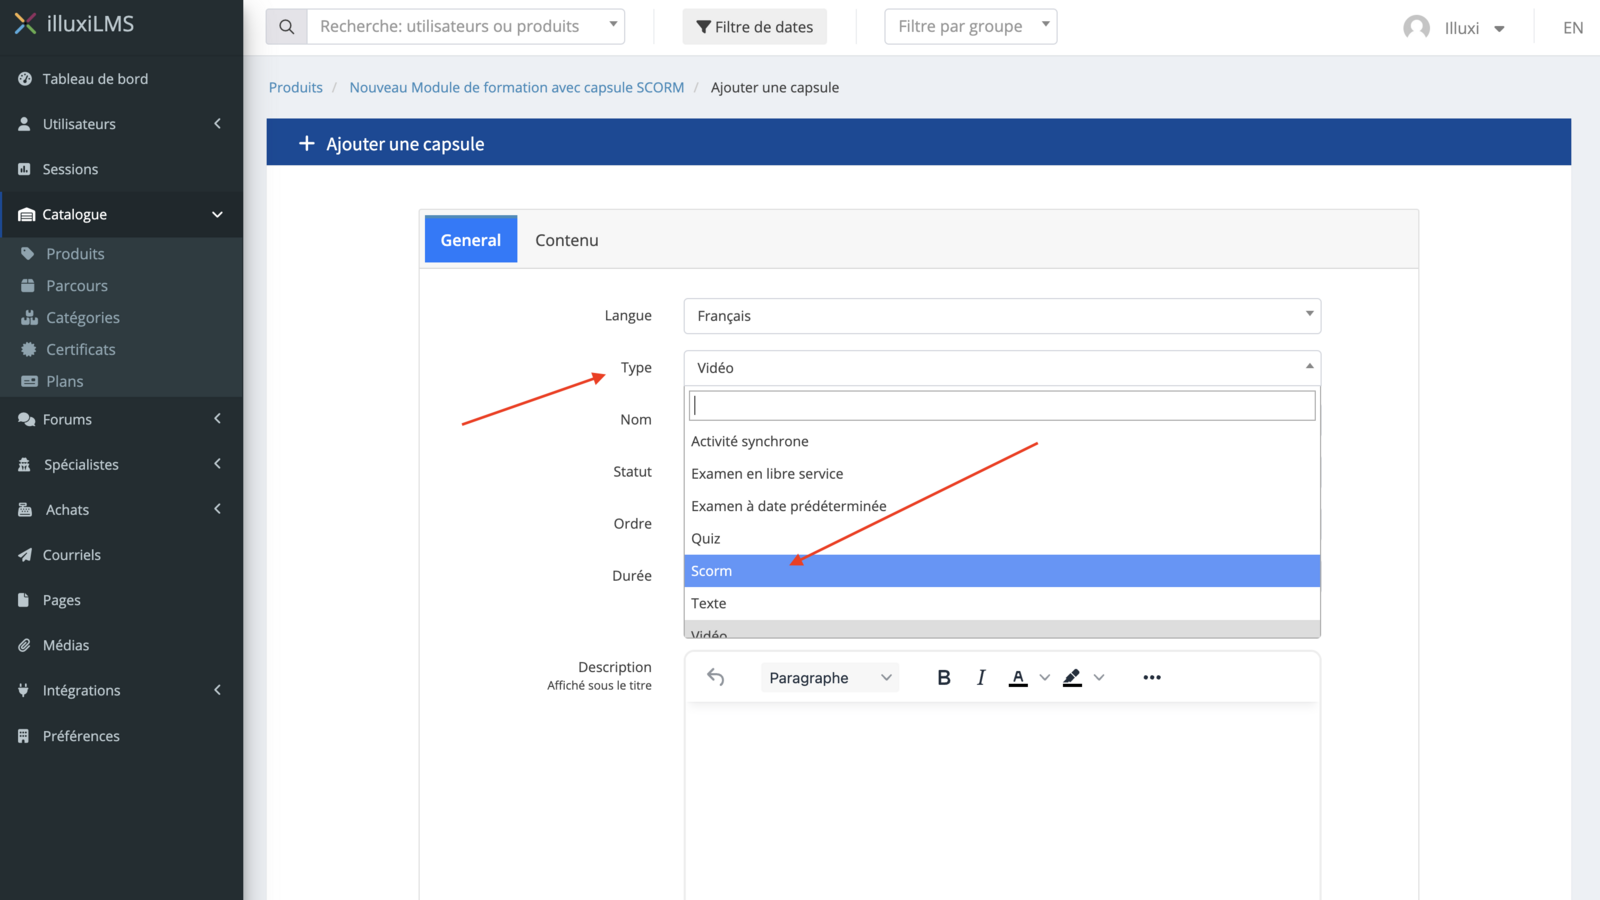This screenshot has height=900, width=1600.
Task: Click the Catégories icon in sidebar
Action: [x=29, y=318]
